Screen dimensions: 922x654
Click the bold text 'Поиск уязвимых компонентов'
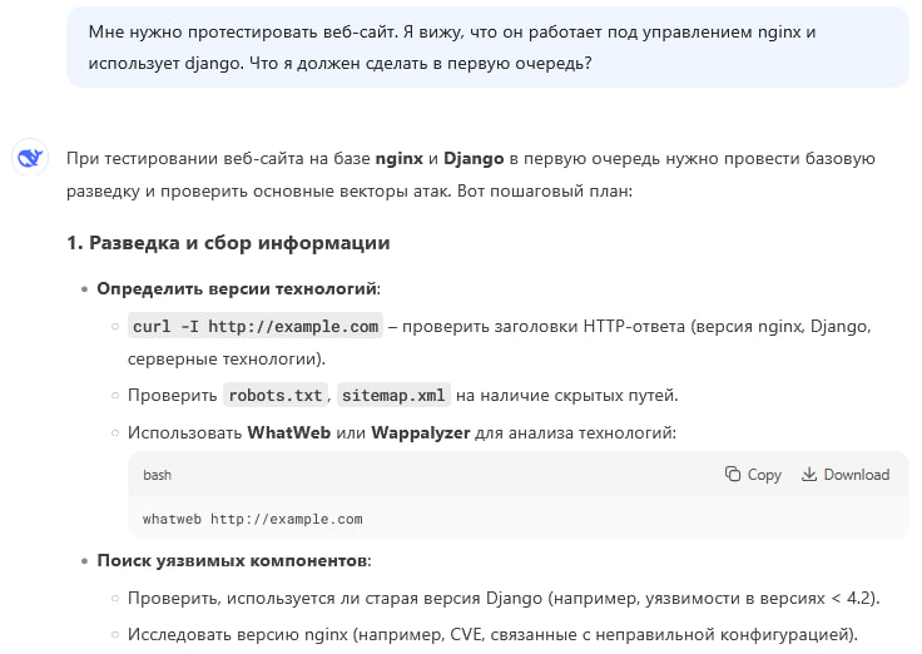tap(232, 560)
